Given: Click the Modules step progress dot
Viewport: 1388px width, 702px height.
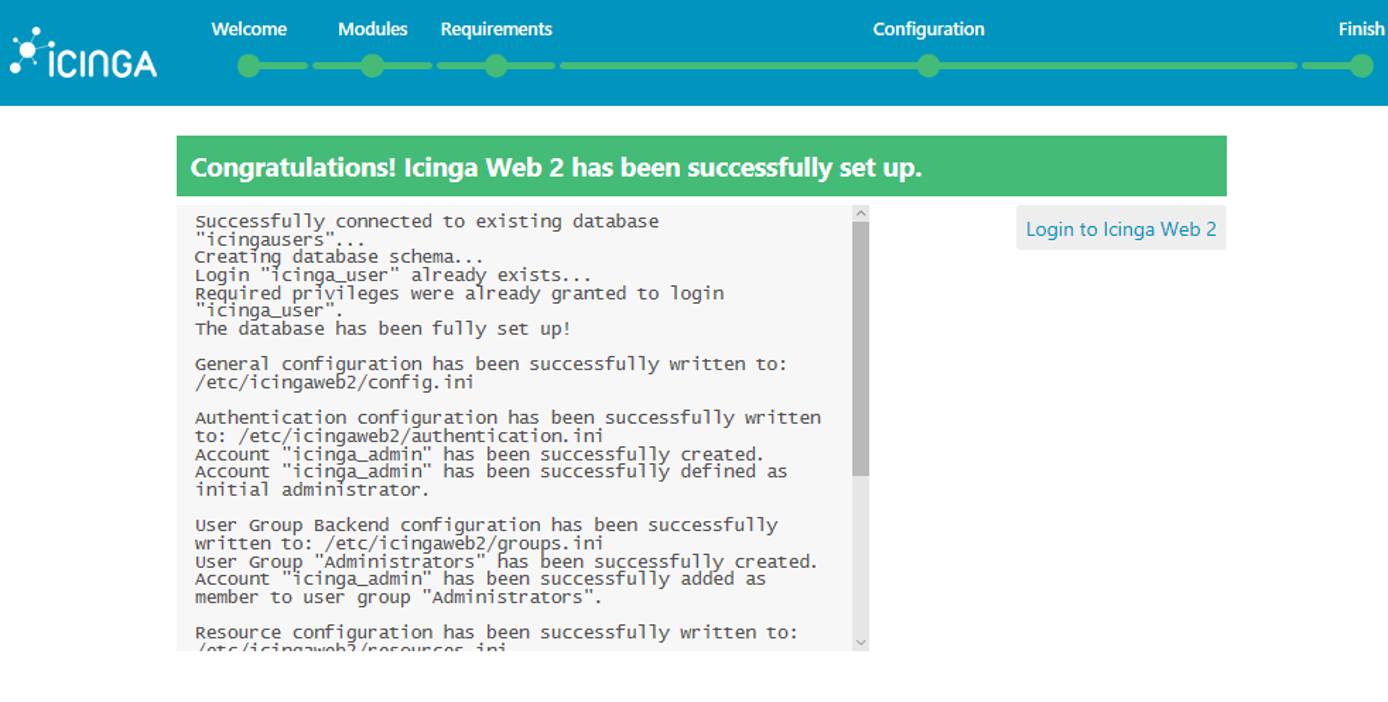Looking at the screenshot, I should (x=373, y=67).
